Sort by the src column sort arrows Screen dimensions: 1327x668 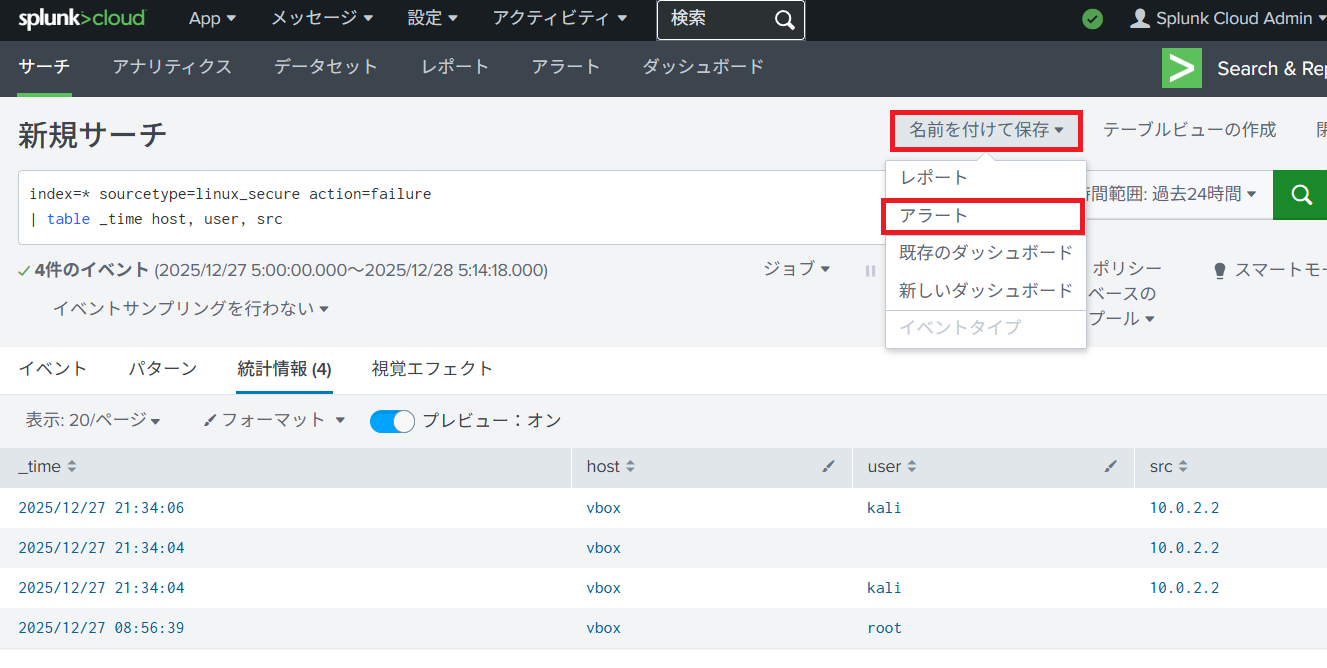[x=1183, y=467]
